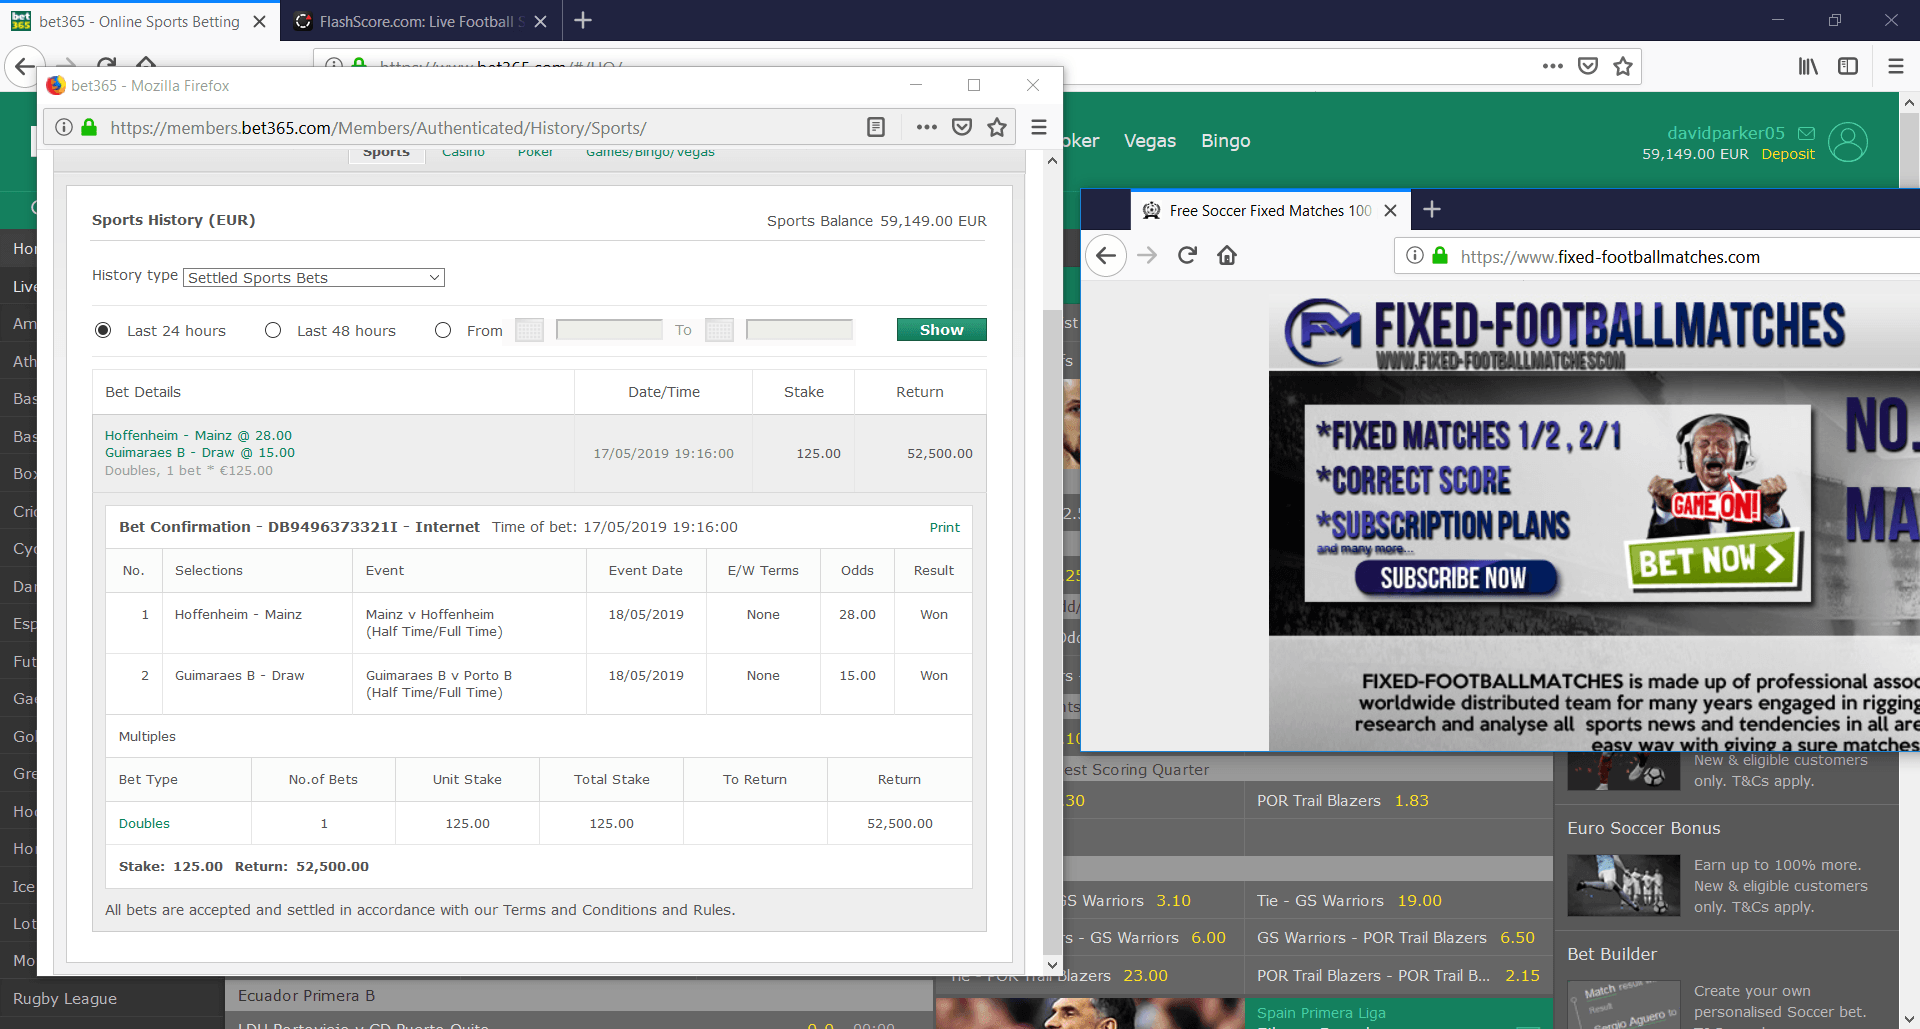Bookmark the bet365 history page with star
Viewport: 1920px width, 1029px height.
click(x=997, y=127)
